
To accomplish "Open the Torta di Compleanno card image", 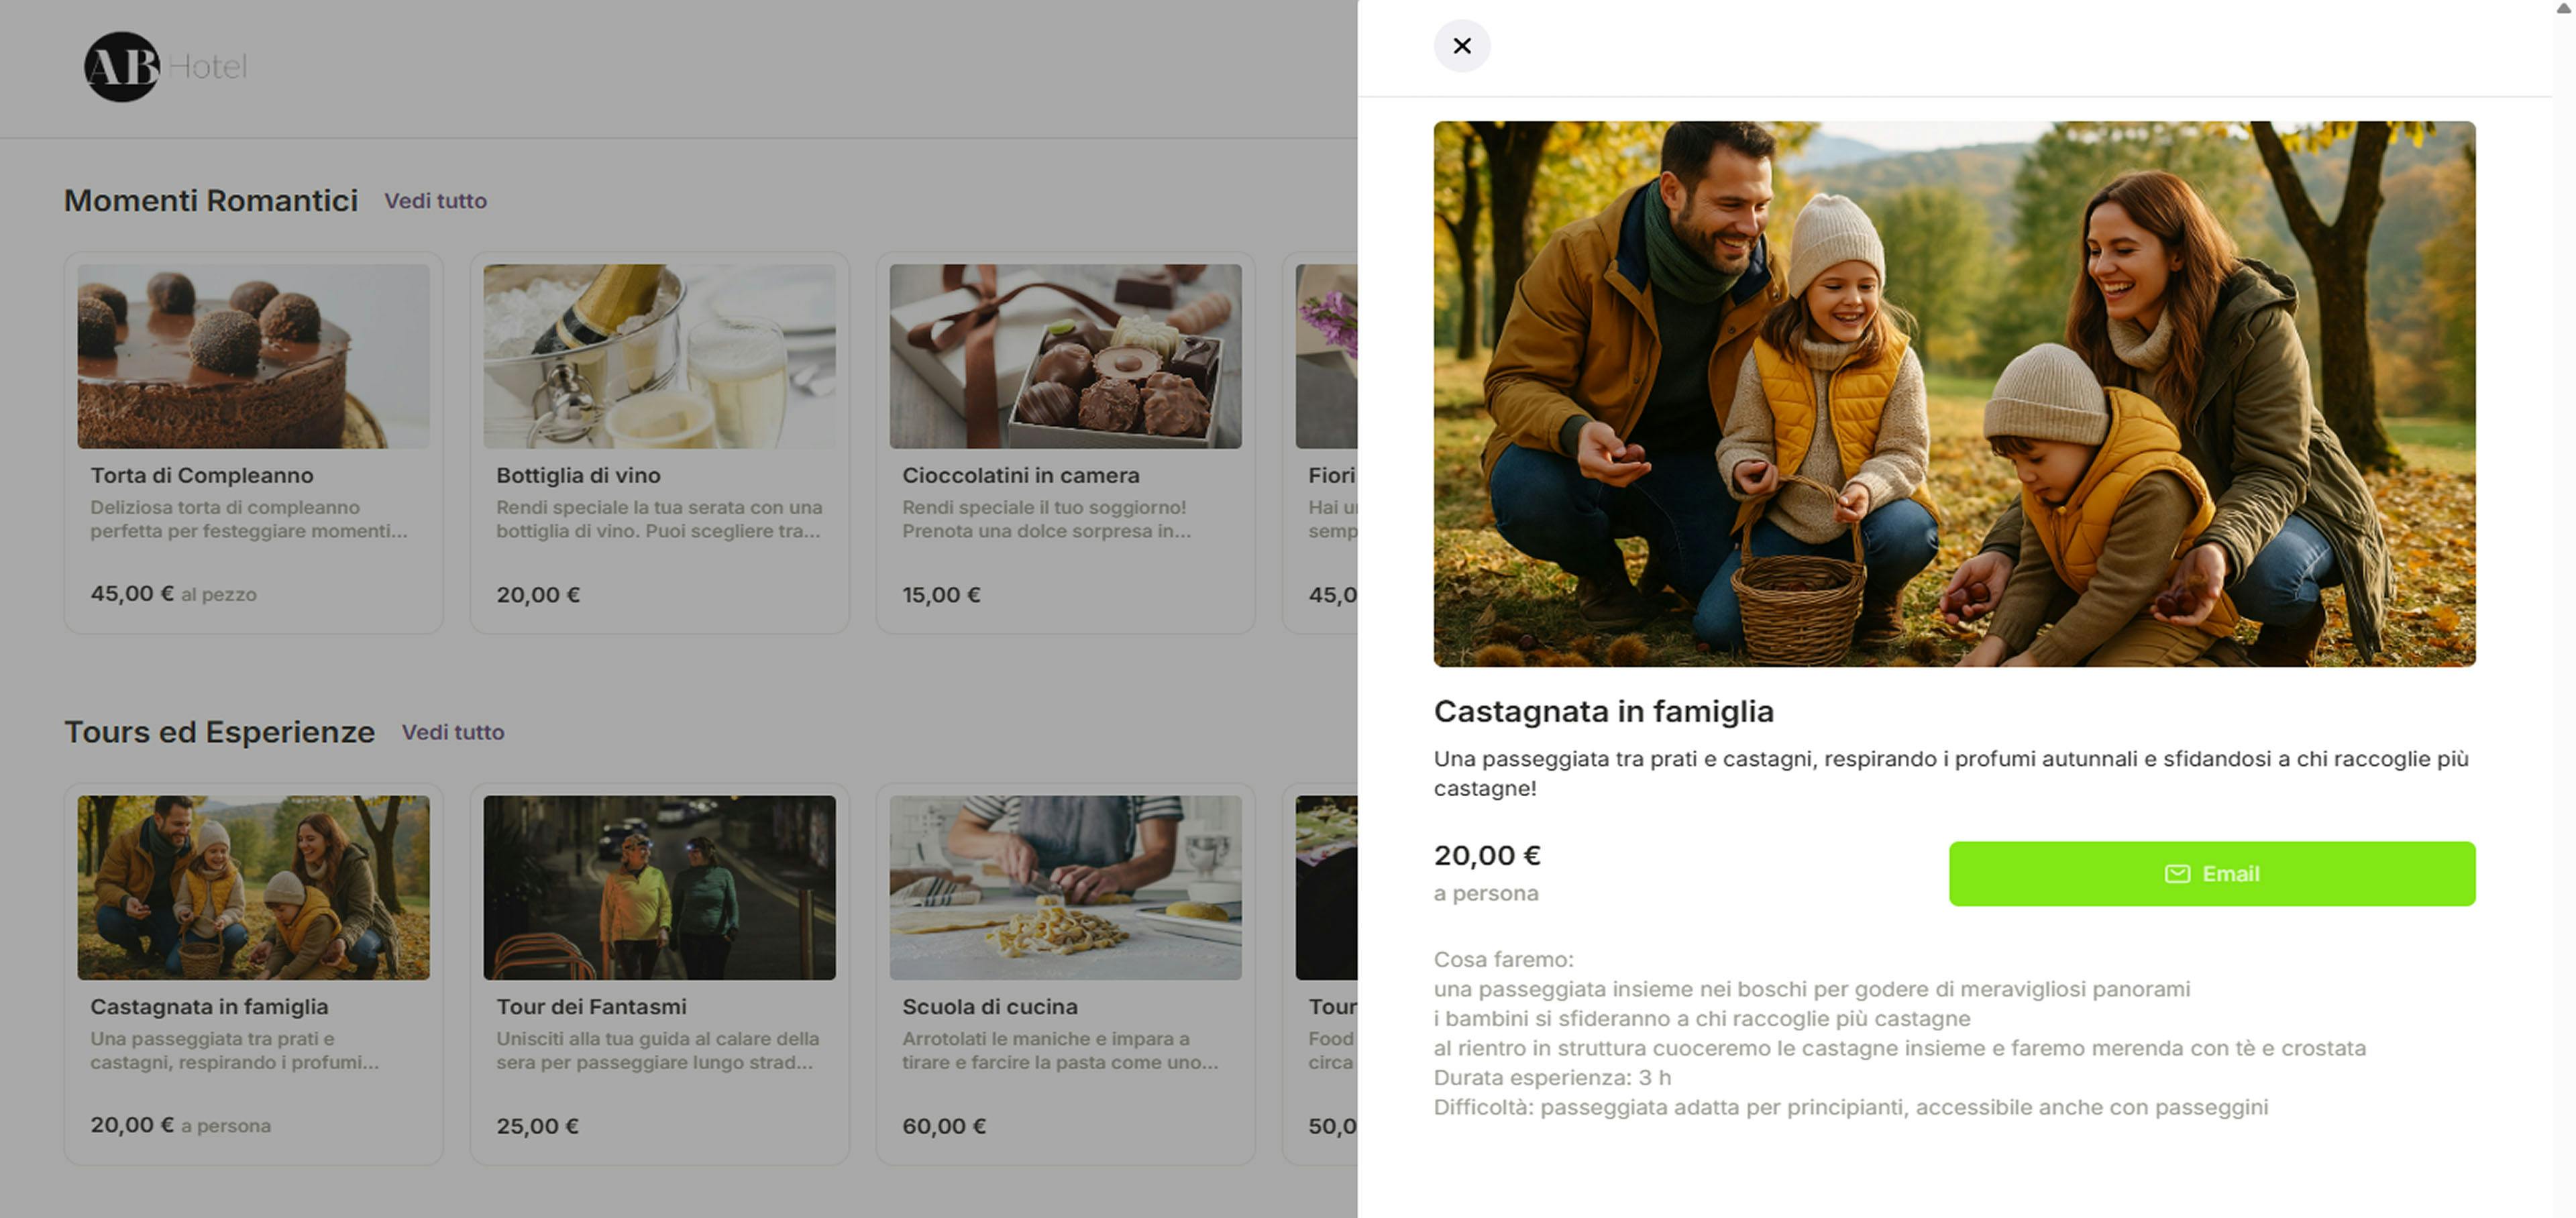I will tap(253, 356).
